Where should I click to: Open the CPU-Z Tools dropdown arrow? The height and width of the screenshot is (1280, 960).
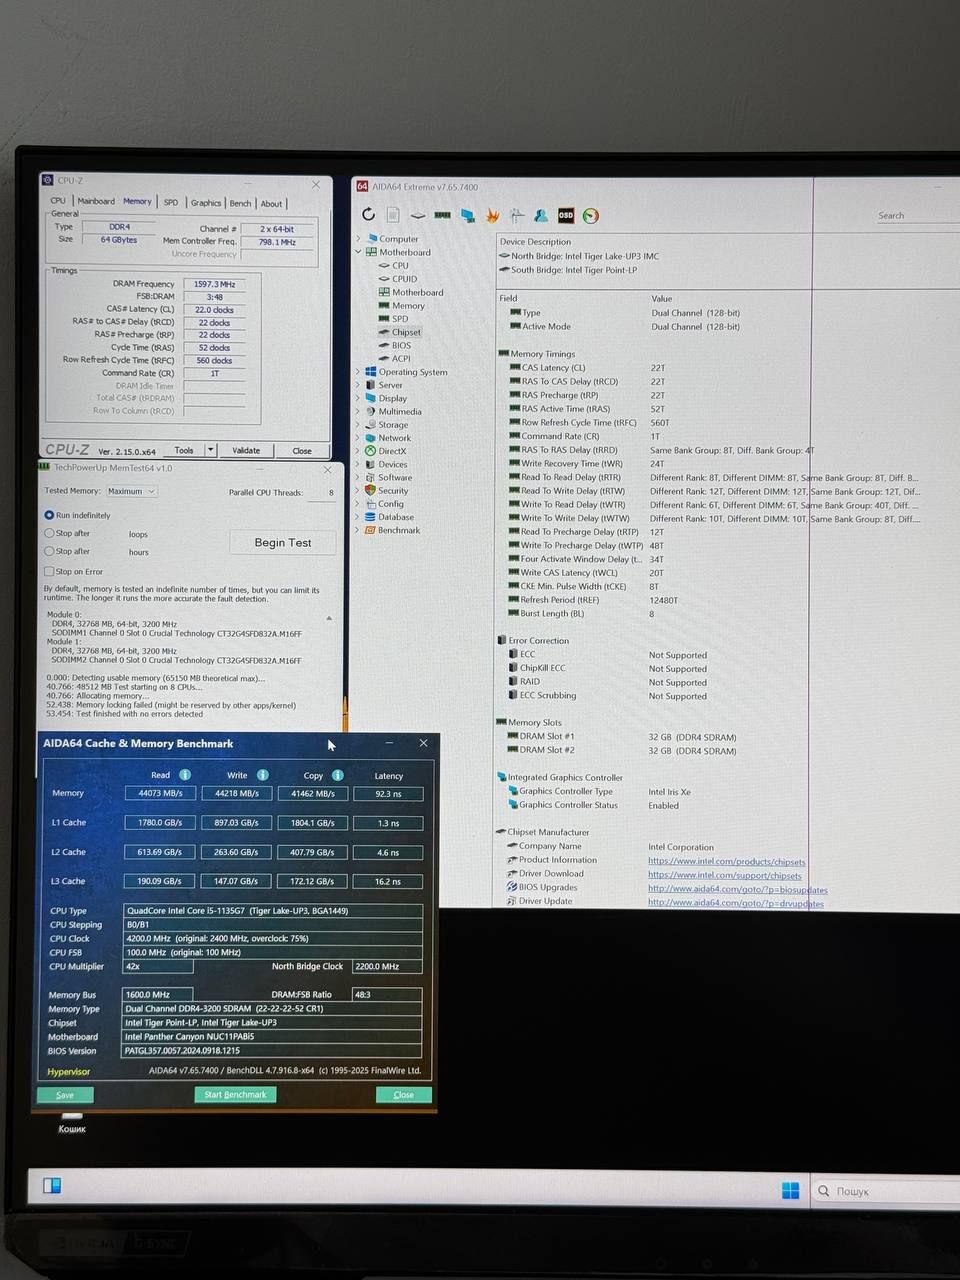[x=211, y=450]
